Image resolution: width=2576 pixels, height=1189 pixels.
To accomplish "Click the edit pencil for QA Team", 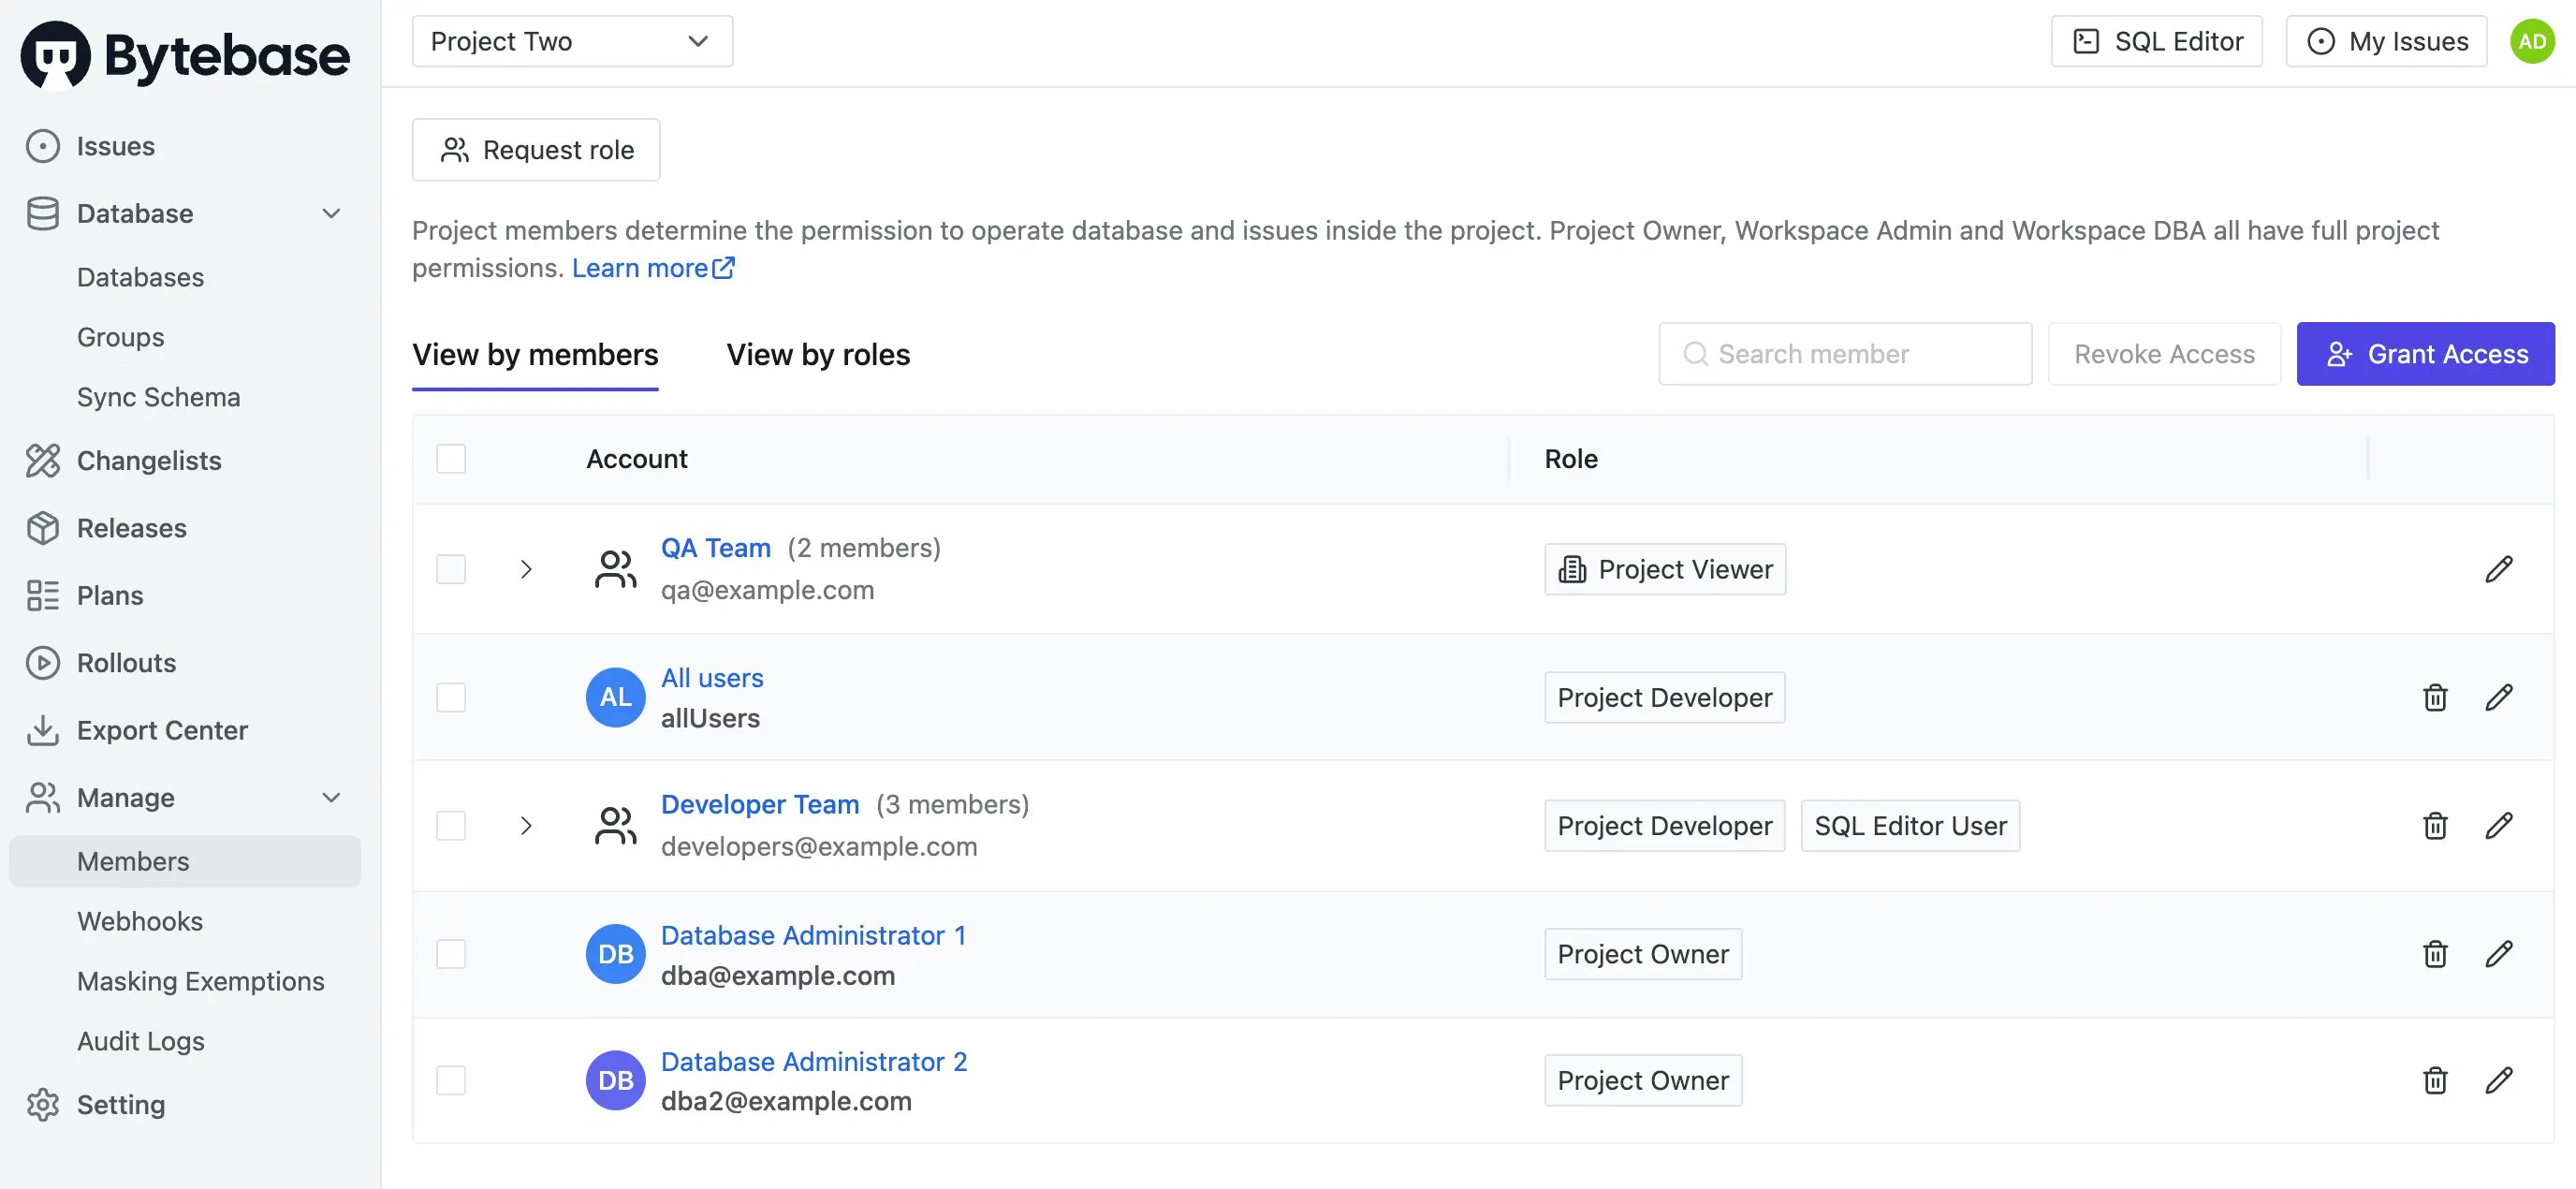I will (2498, 569).
